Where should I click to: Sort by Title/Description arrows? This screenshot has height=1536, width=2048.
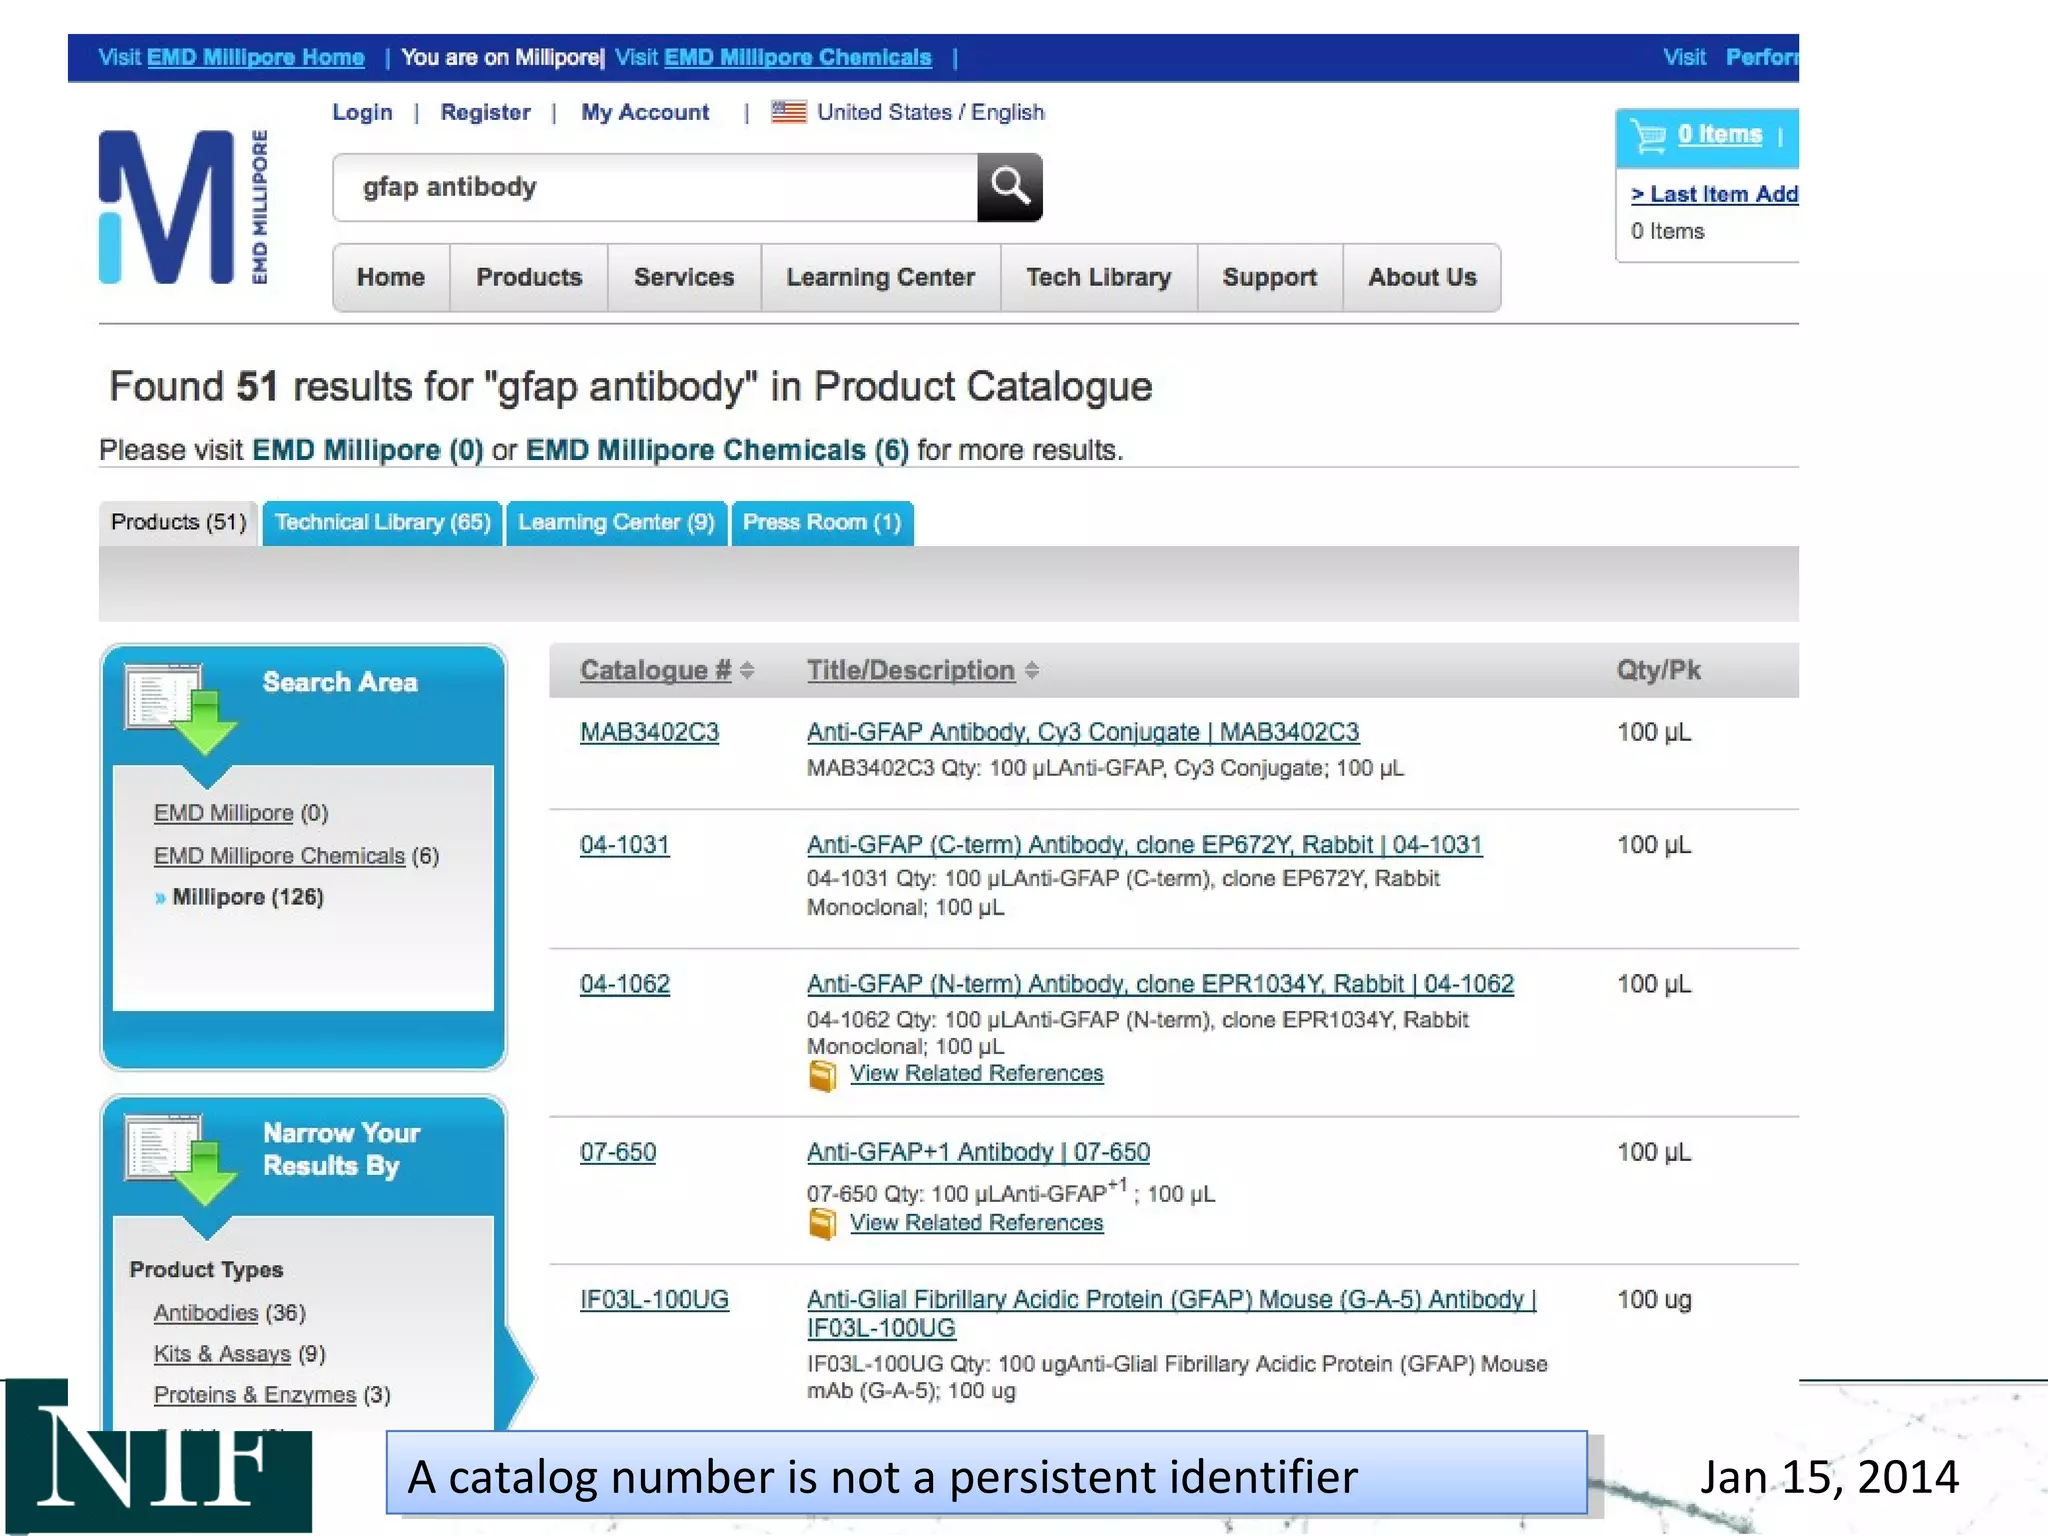tap(1032, 671)
